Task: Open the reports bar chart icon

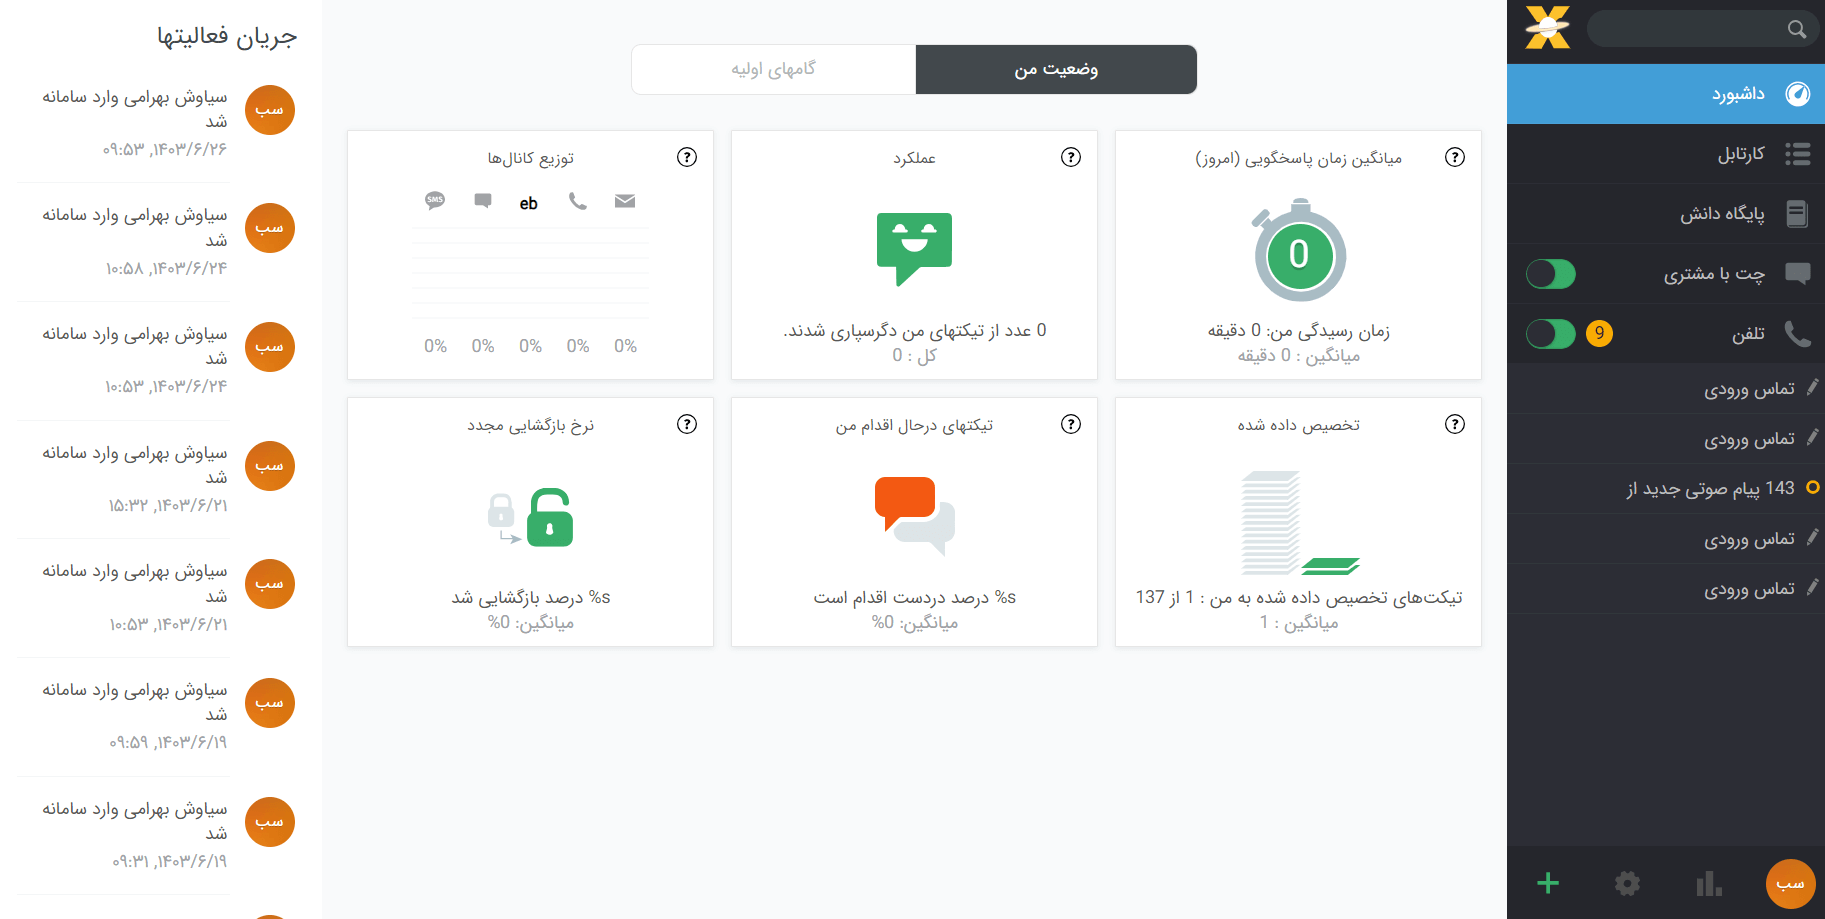Action: 1709,883
